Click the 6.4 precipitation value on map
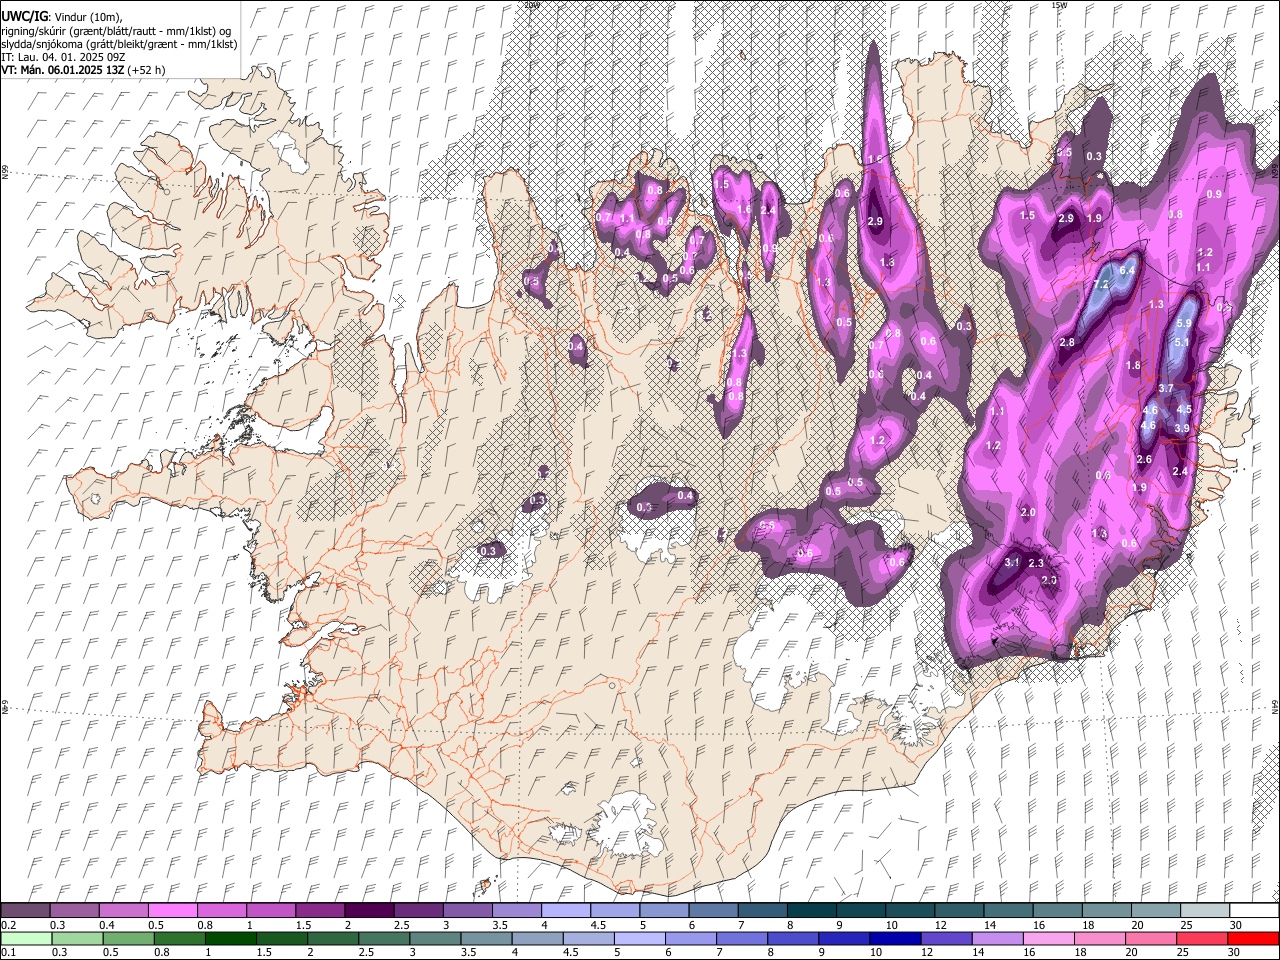1280x960 pixels. click(1128, 270)
